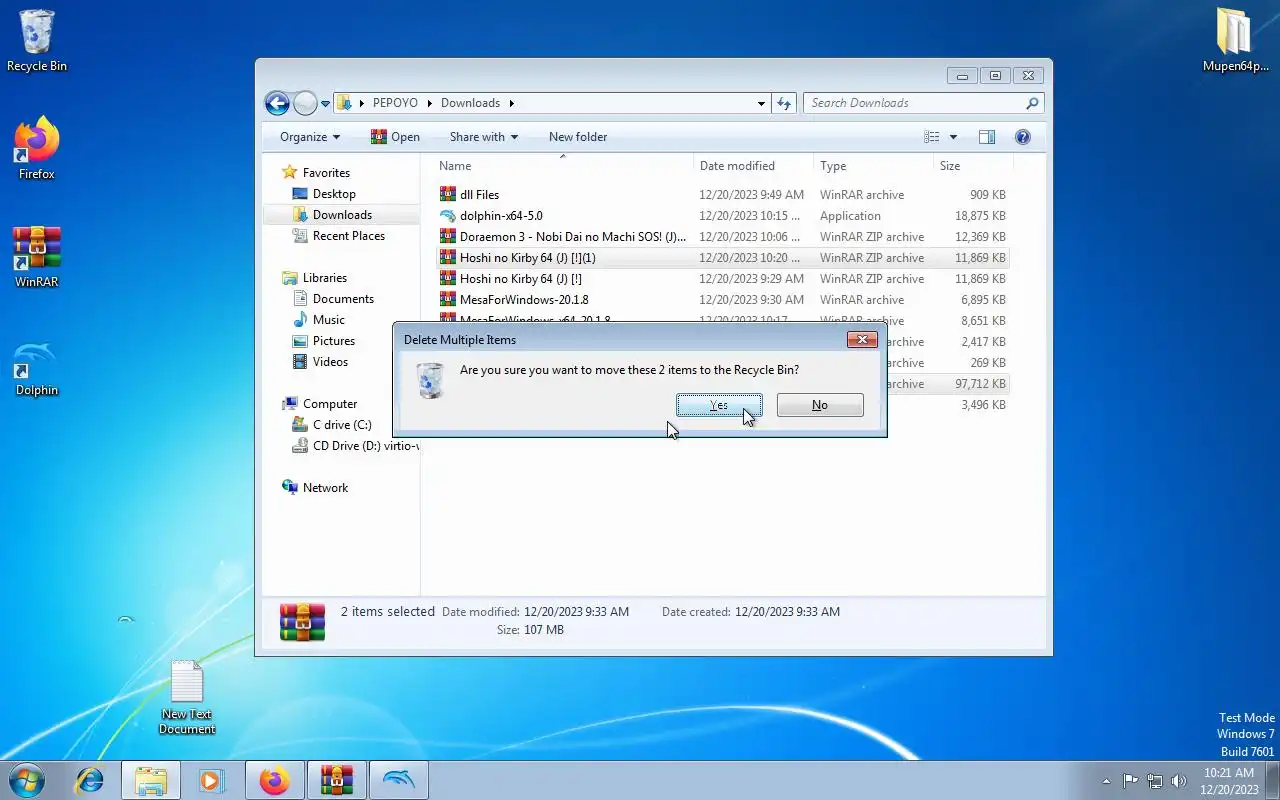
Task: Click the taskbar clock showing 10:21 AM
Action: click(1229, 781)
